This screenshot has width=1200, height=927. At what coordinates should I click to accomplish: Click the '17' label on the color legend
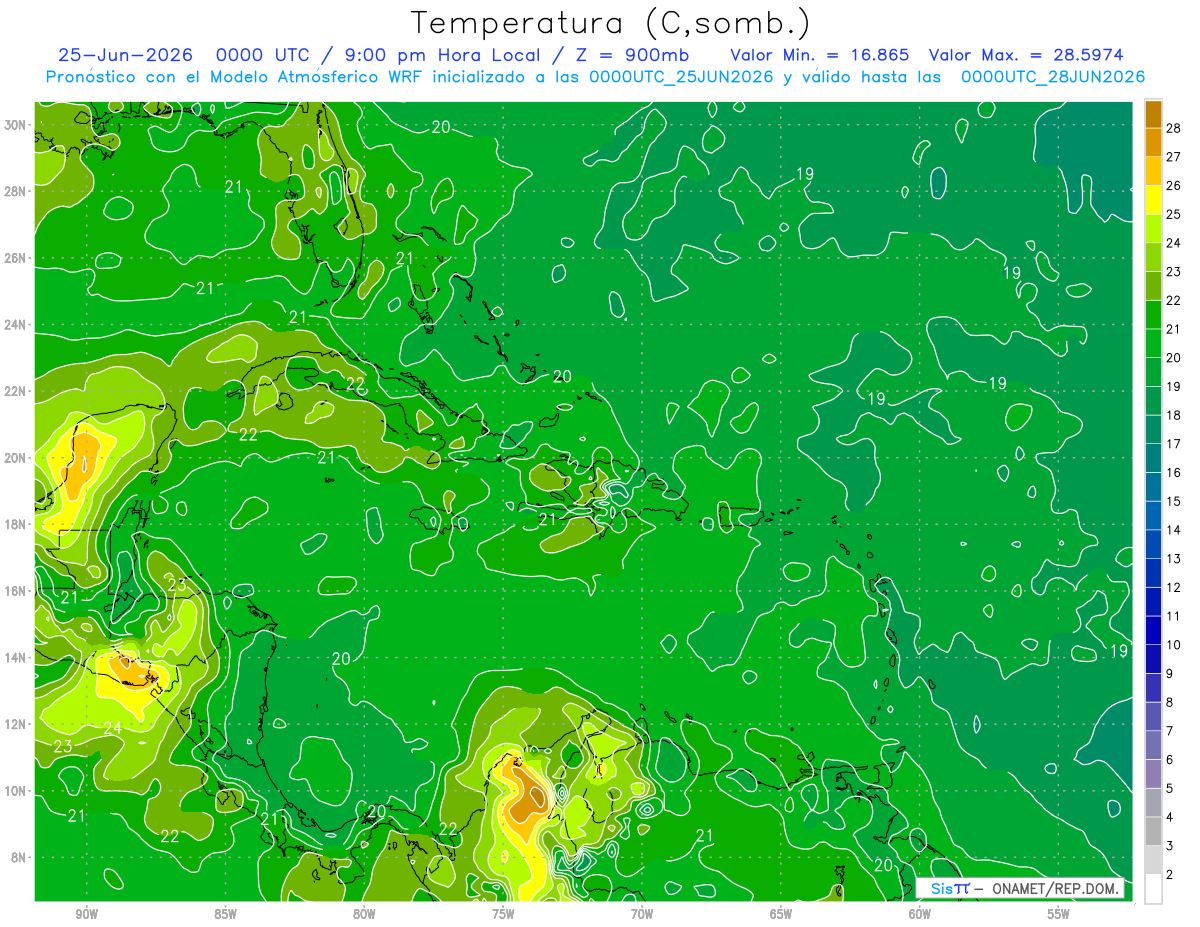point(1174,444)
